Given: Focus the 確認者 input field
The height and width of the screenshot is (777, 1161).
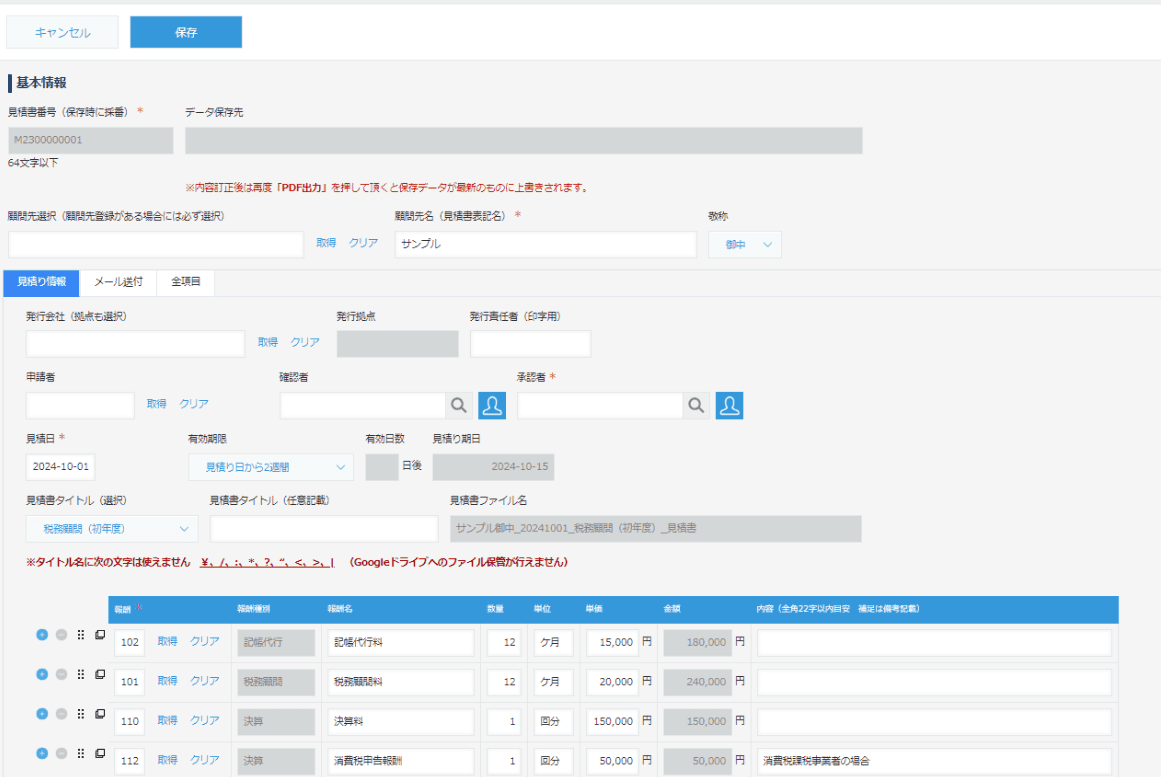Looking at the screenshot, I should (x=363, y=405).
